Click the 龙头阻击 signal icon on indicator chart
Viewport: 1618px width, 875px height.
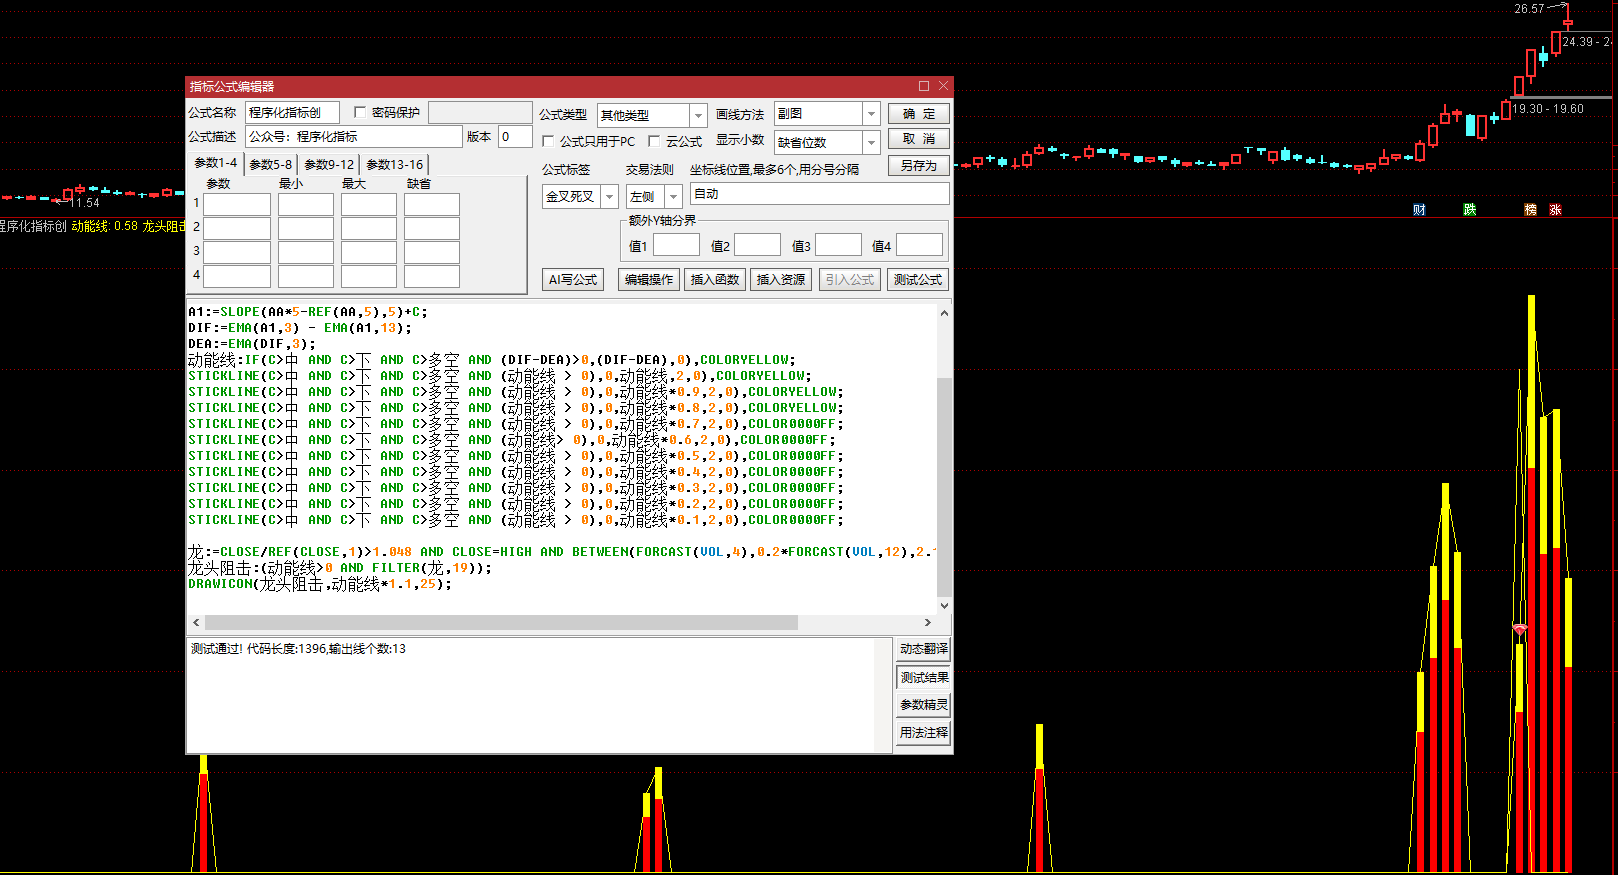point(1520,630)
